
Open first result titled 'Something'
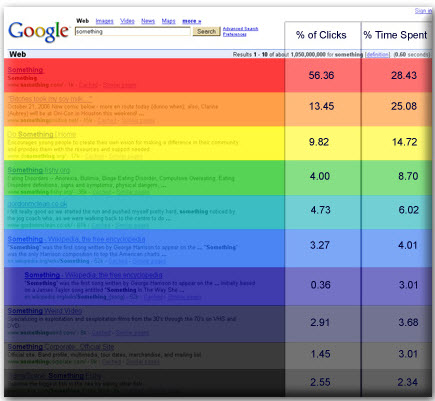click(25, 70)
